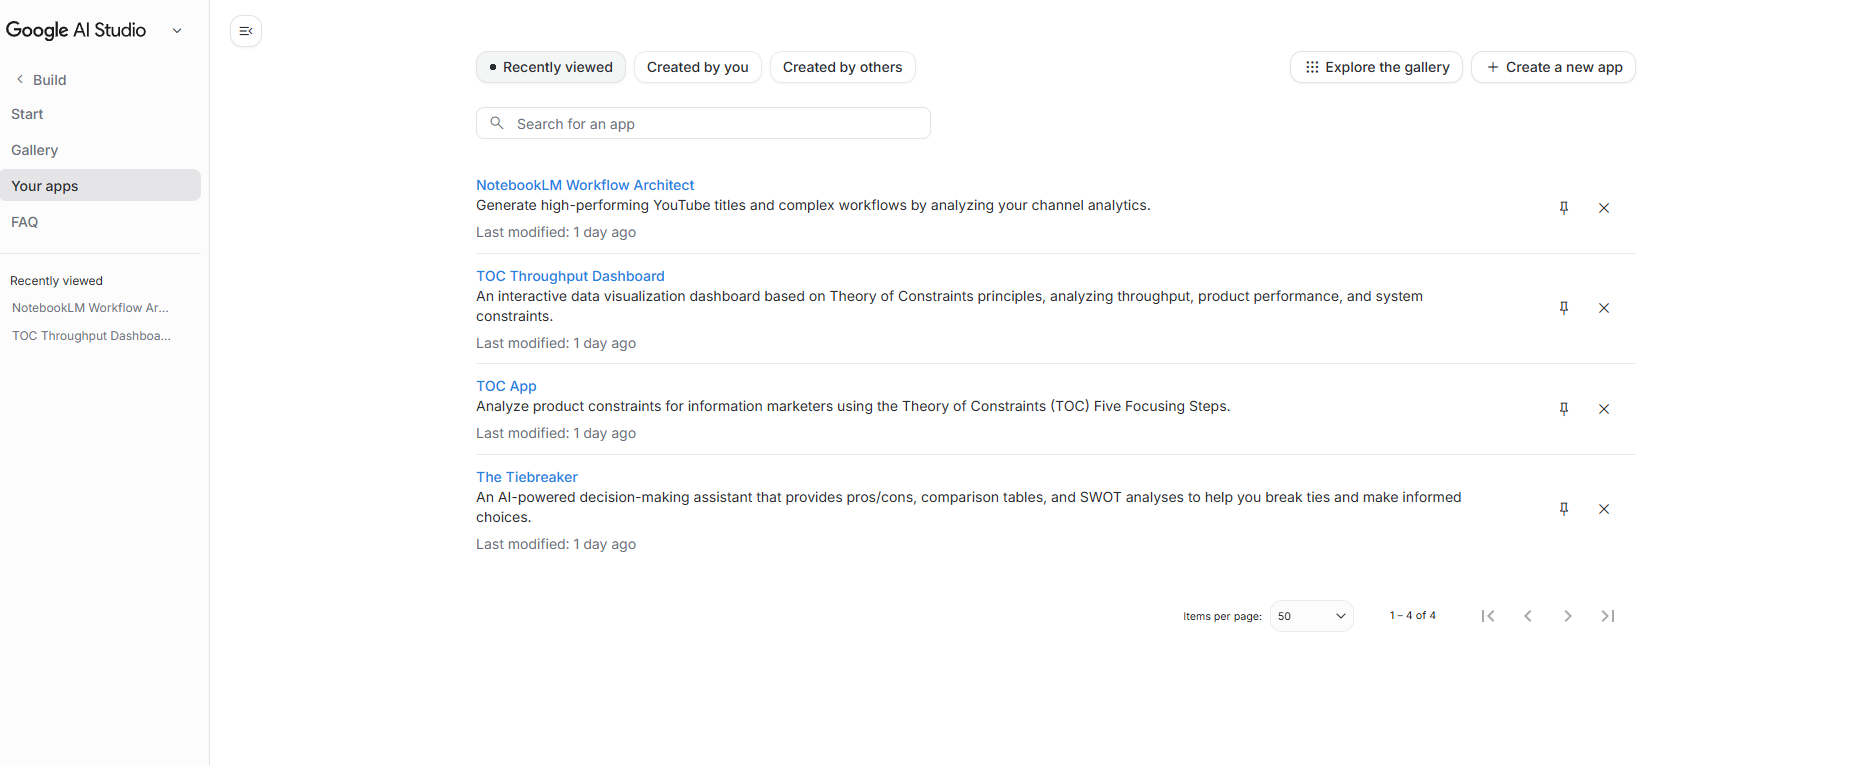
Task: Open the Items per page dropdown
Action: pos(1311,616)
